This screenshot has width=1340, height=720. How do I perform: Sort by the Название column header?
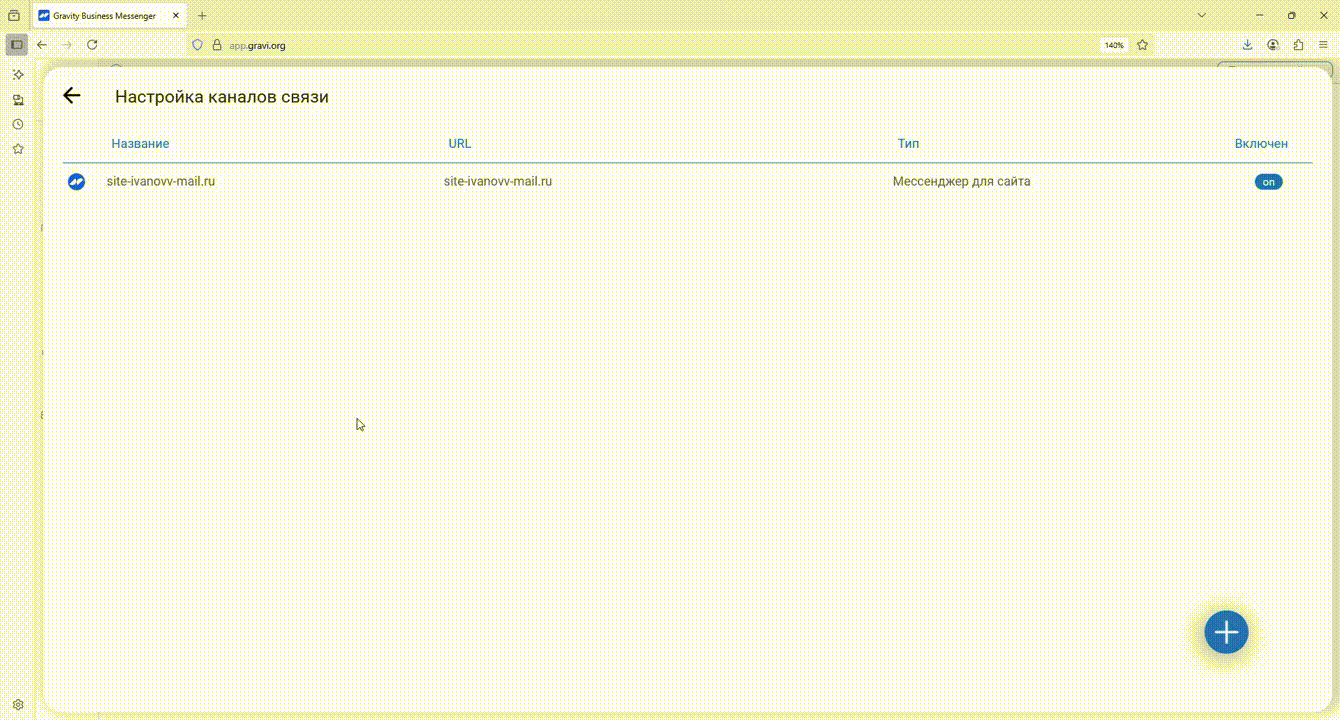[140, 144]
